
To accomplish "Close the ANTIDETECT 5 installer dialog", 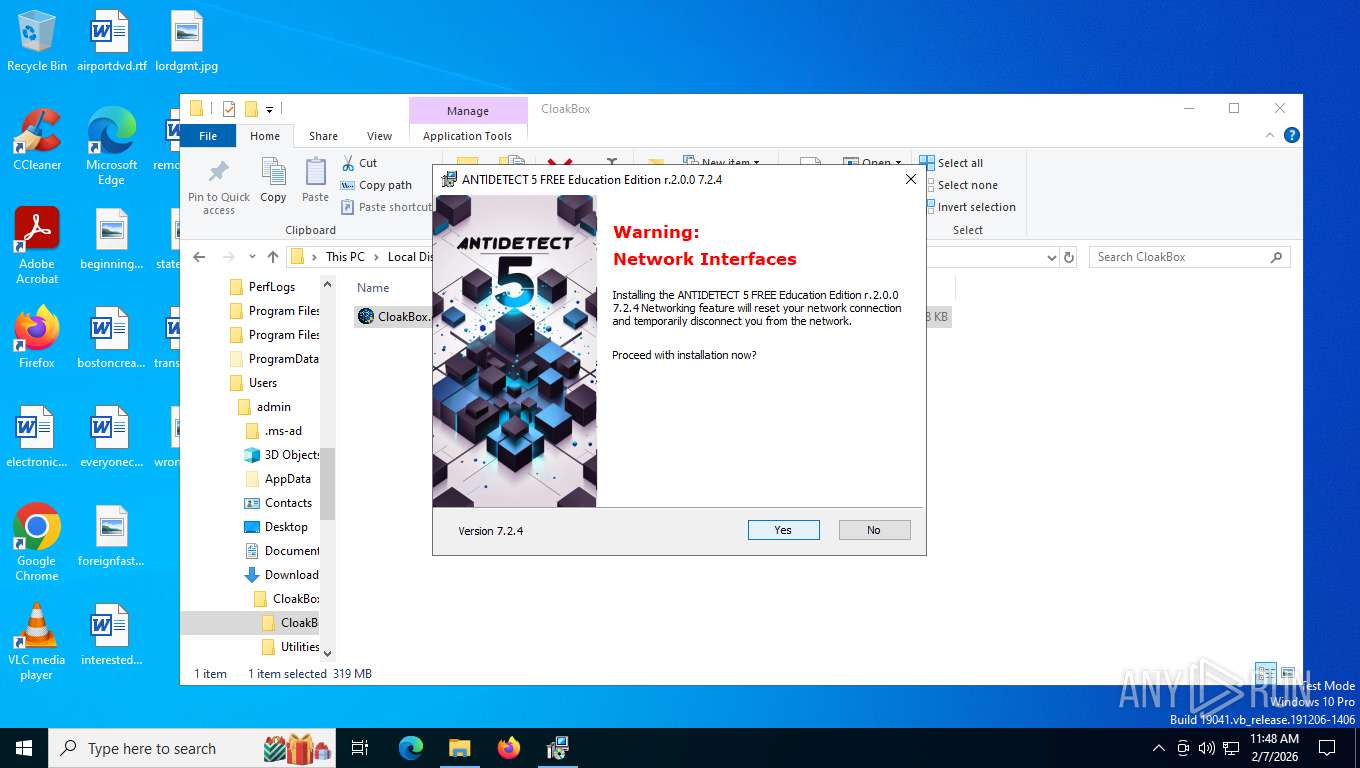I will [x=910, y=180].
